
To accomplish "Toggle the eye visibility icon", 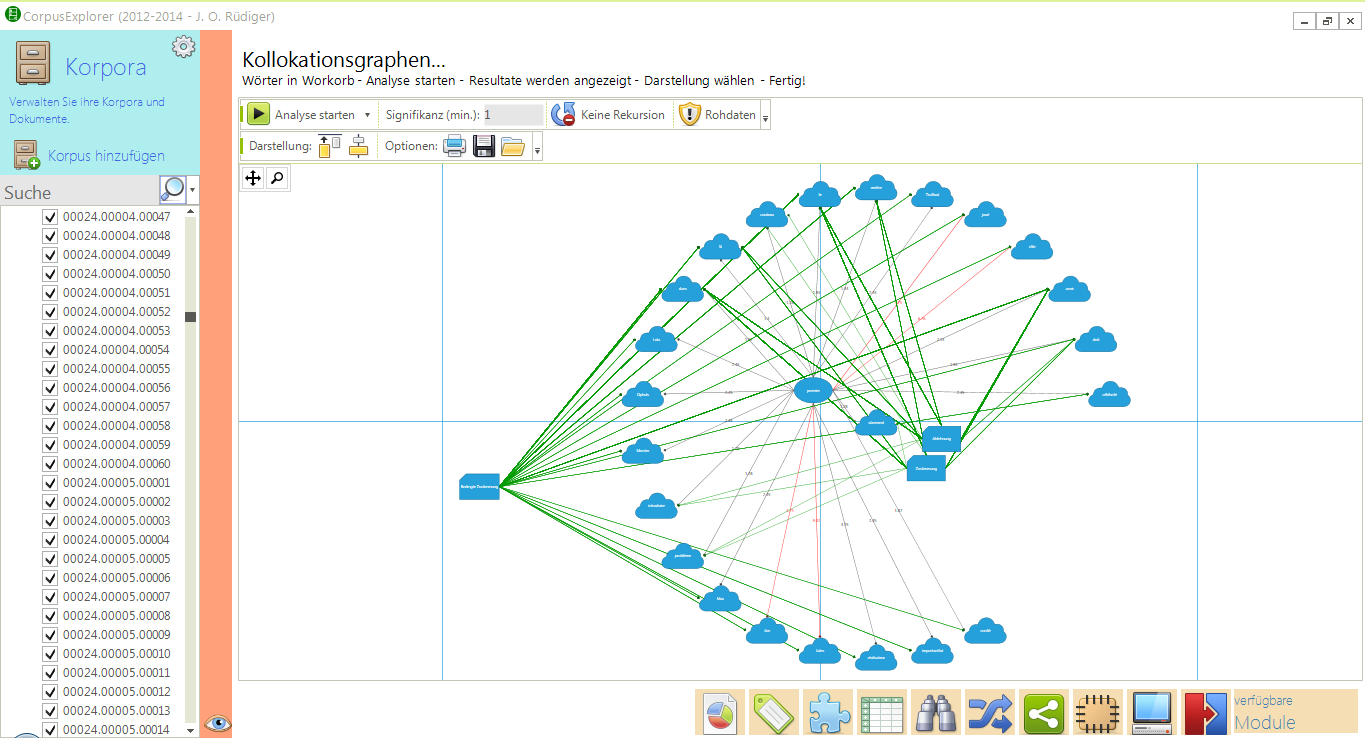I will pyautogui.click(x=216, y=723).
